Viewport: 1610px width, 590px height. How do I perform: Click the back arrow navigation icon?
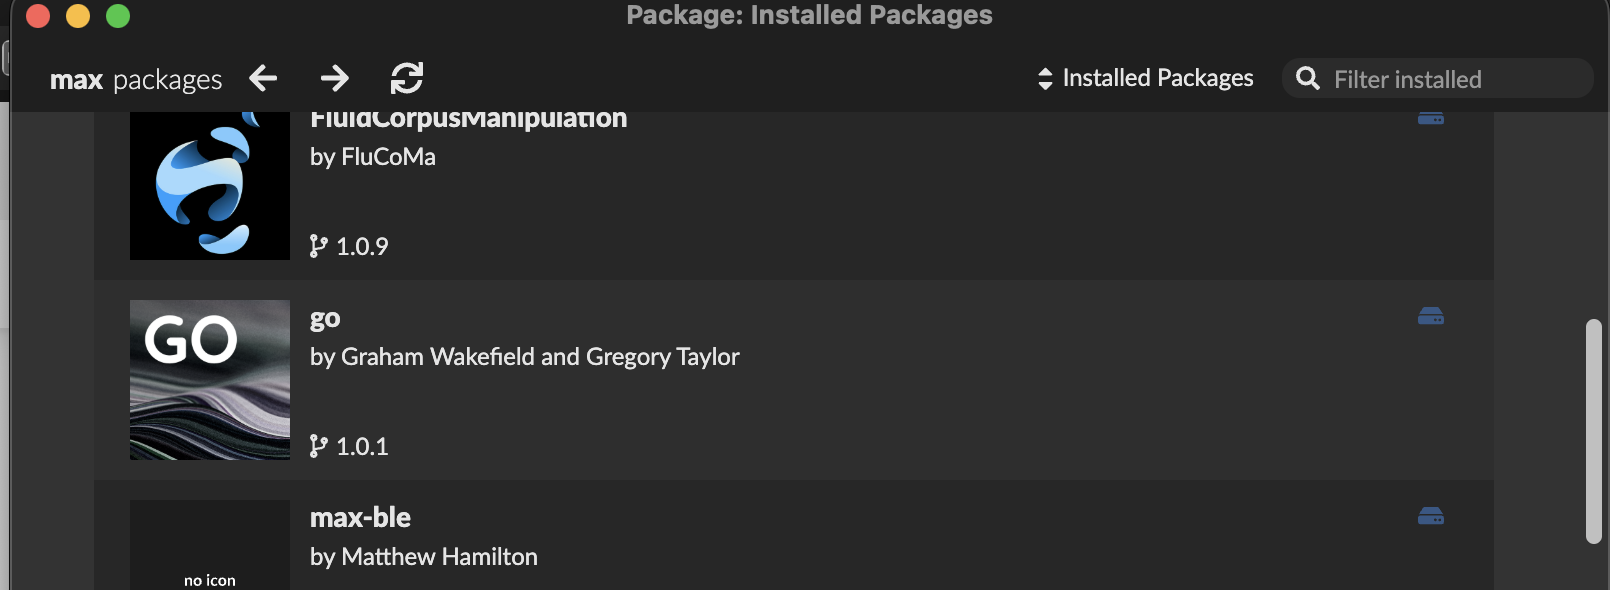click(263, 78)
